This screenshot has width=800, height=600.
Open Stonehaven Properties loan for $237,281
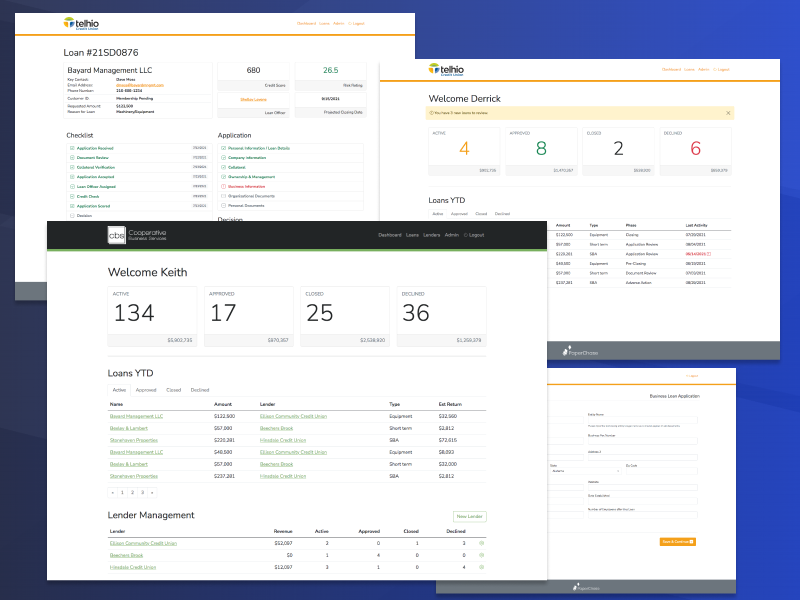[134, 476]
